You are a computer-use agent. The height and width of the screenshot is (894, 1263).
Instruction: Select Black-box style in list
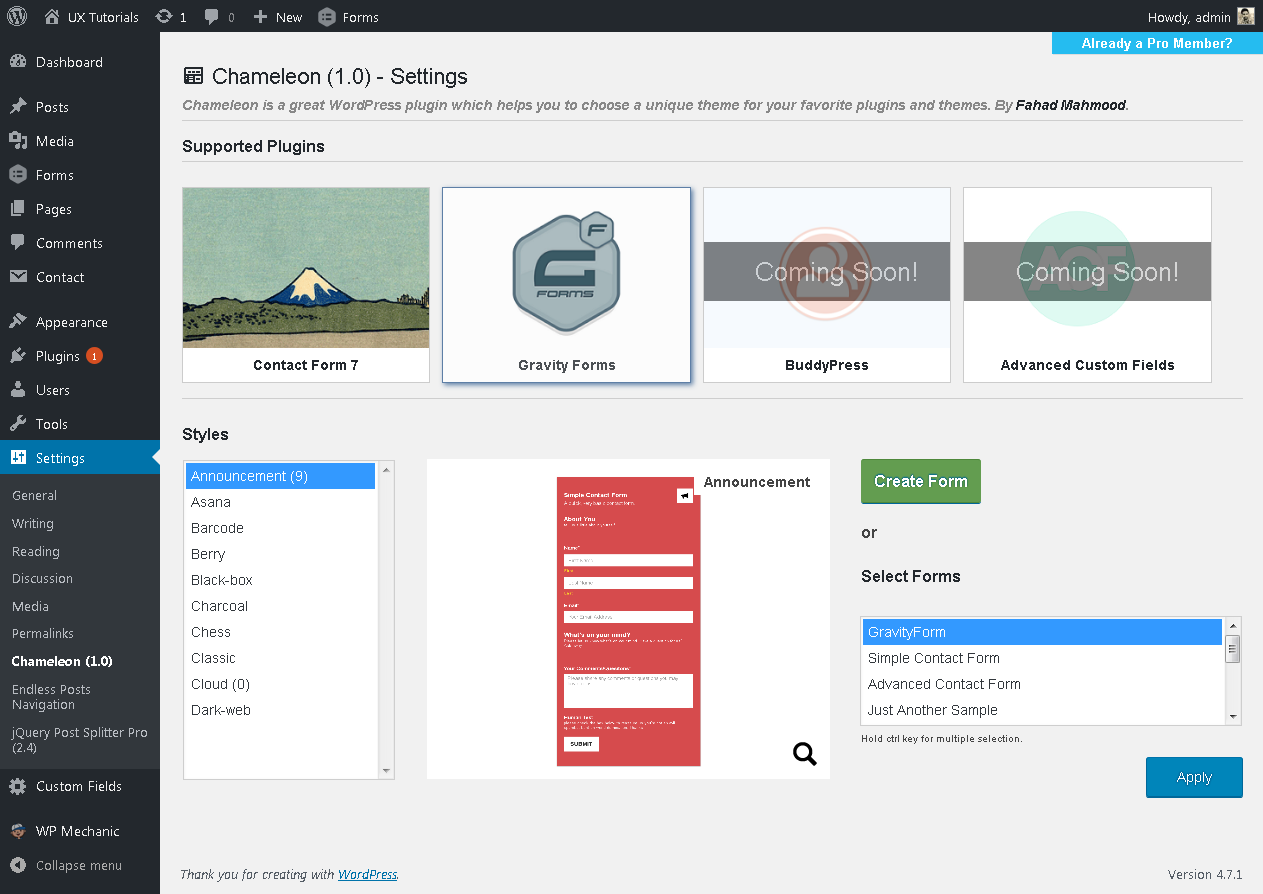pos(280,580)
